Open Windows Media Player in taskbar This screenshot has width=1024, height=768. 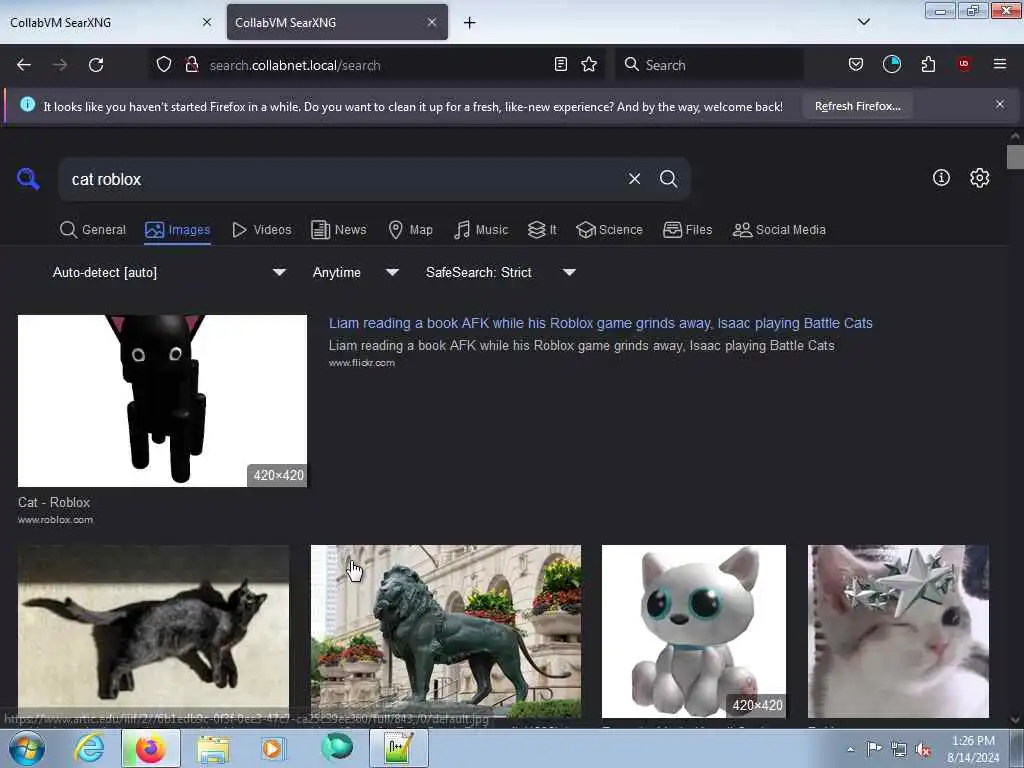pyautogui.click(x=273, y=748)
